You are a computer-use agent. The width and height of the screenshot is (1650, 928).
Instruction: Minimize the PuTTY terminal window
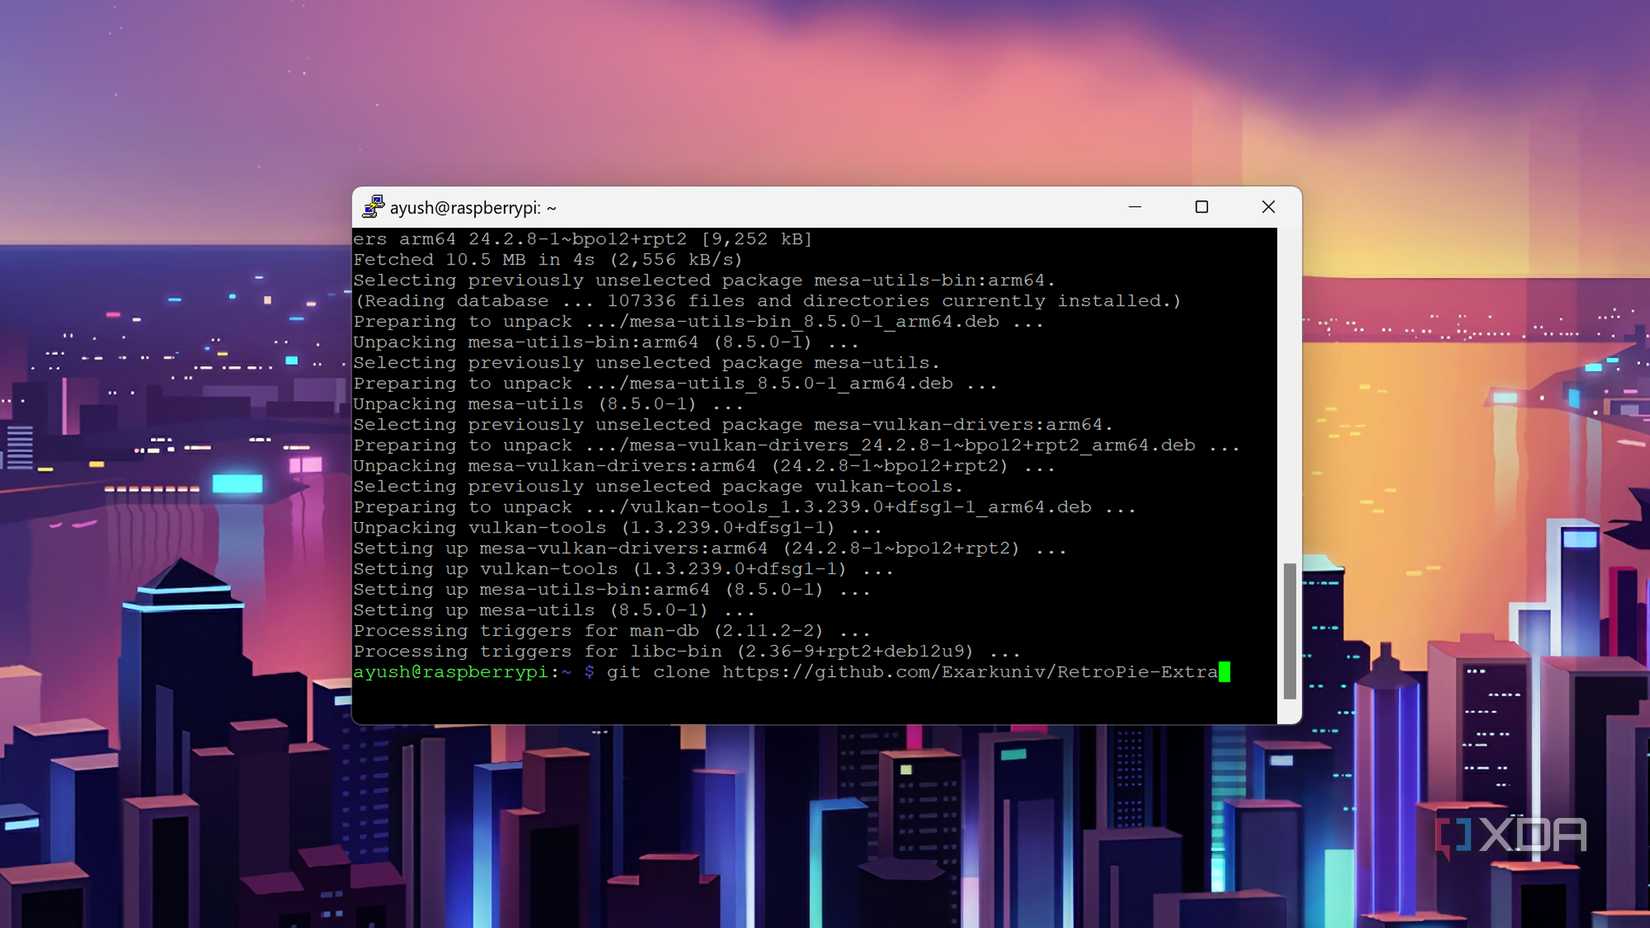(1135, 207)
